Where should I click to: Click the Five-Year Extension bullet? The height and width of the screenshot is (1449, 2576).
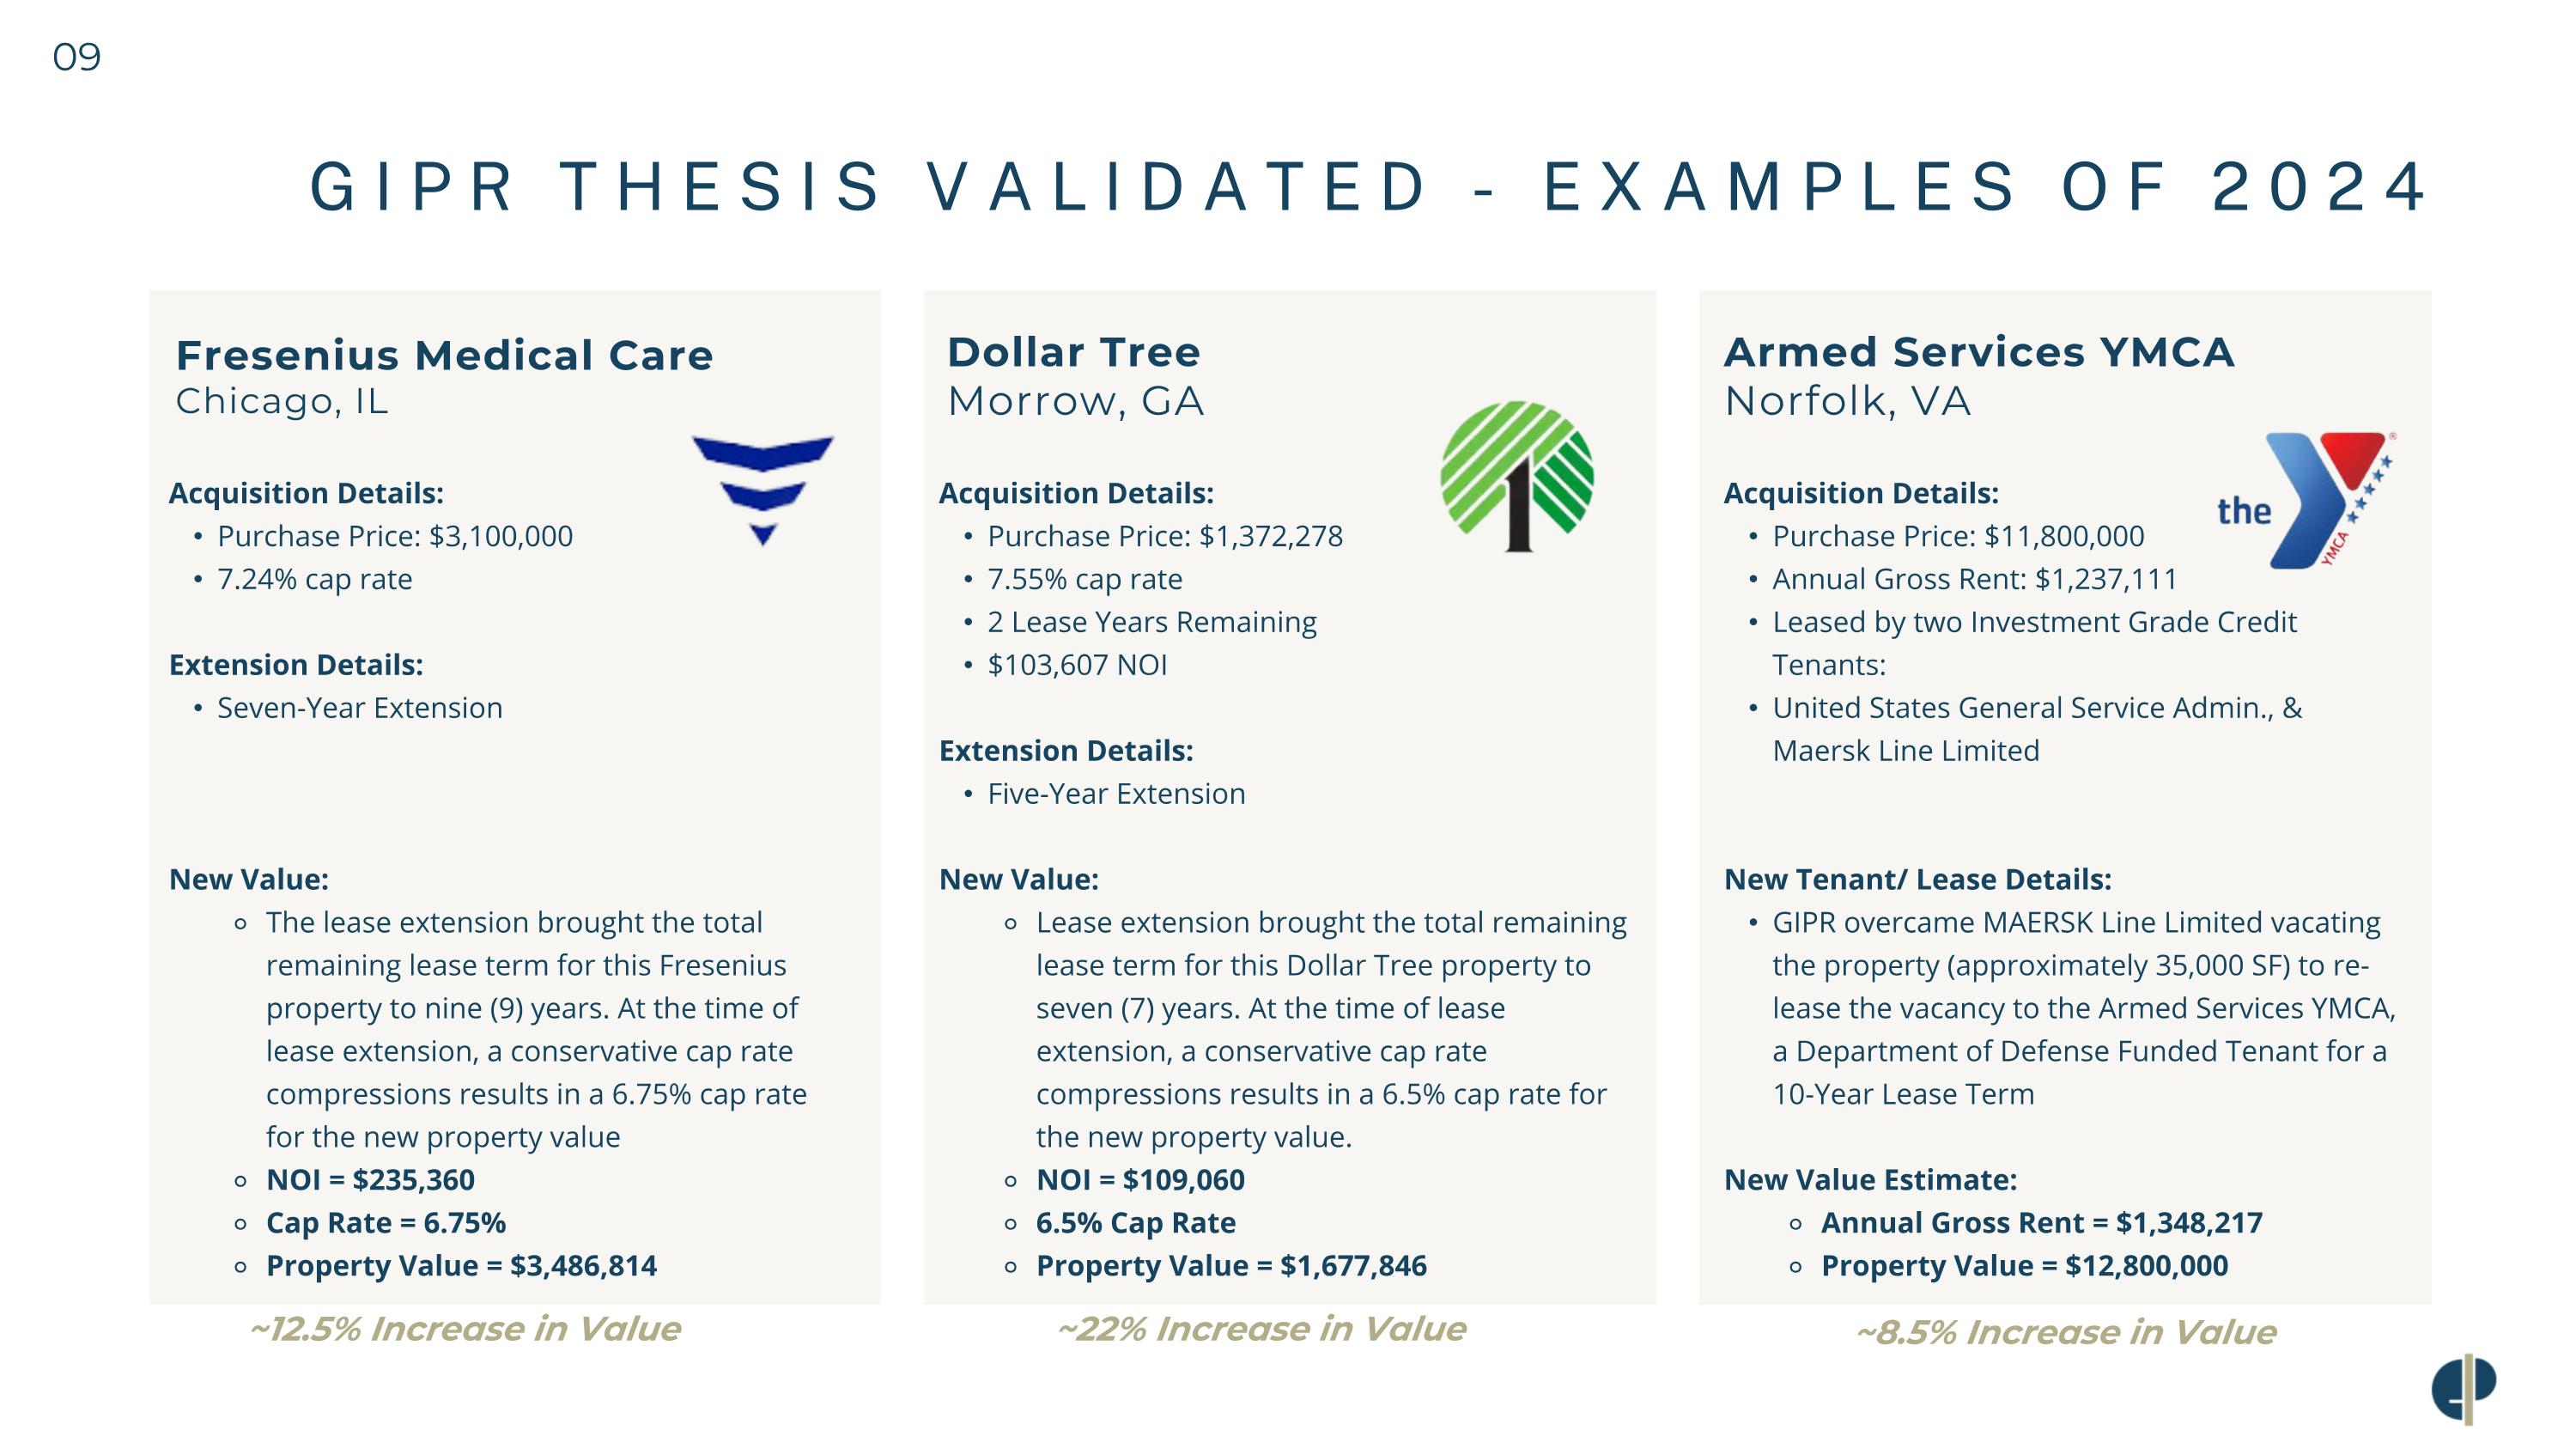[1116, 794]
